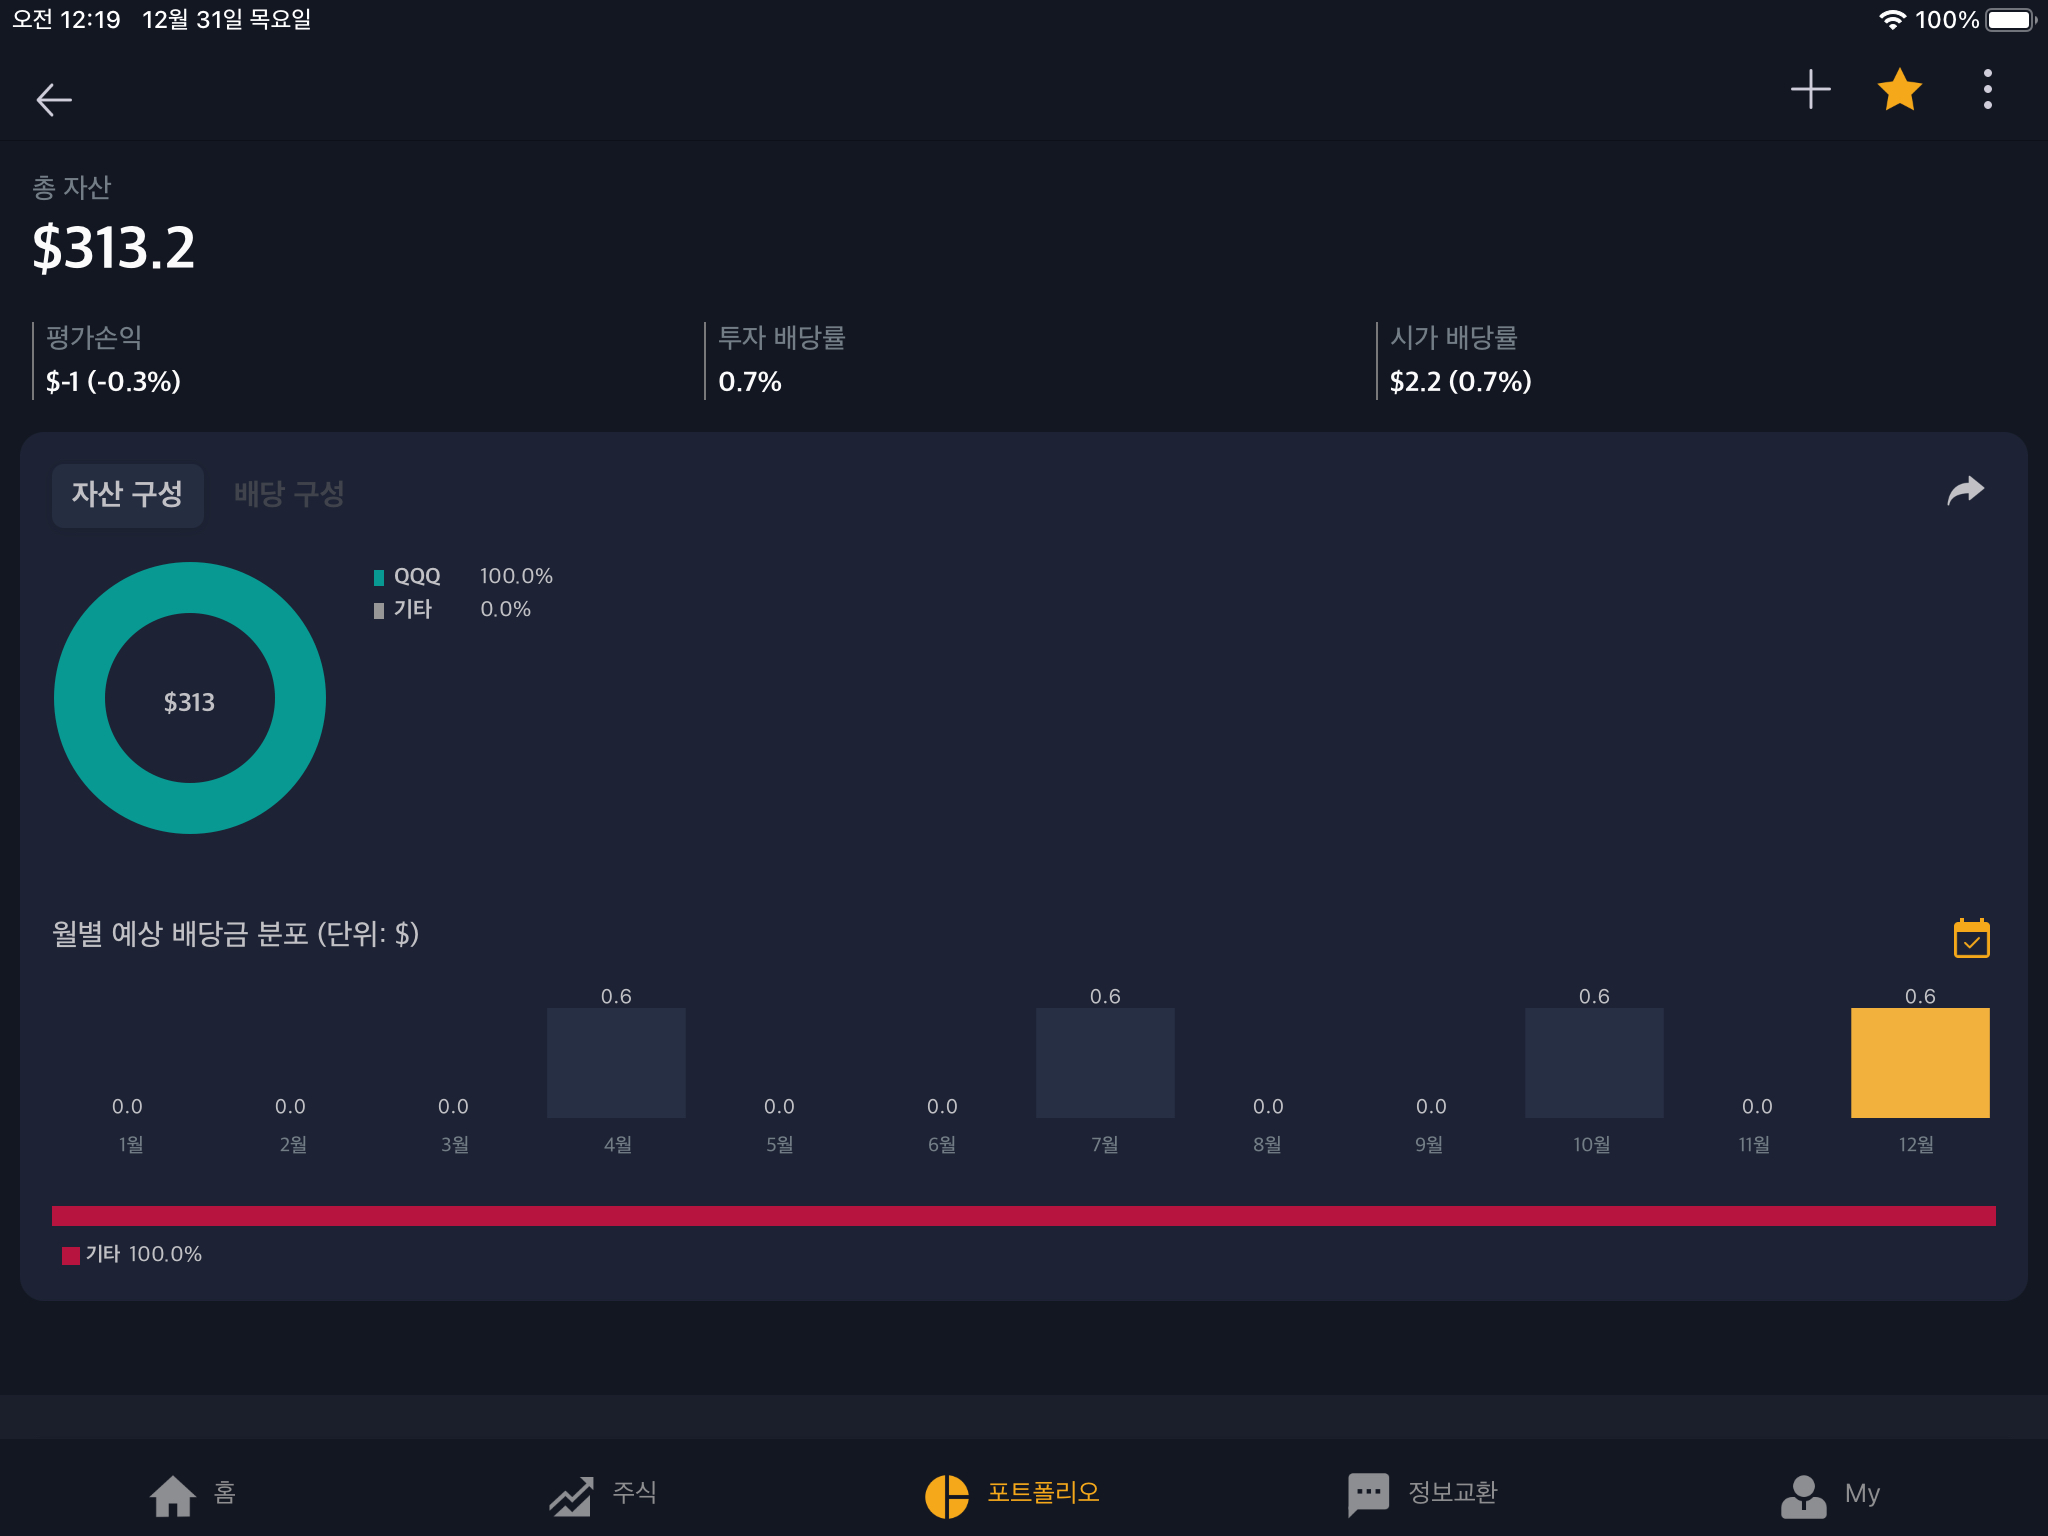
Task: Open the three-dot more menu
Action: point(1987,90)
